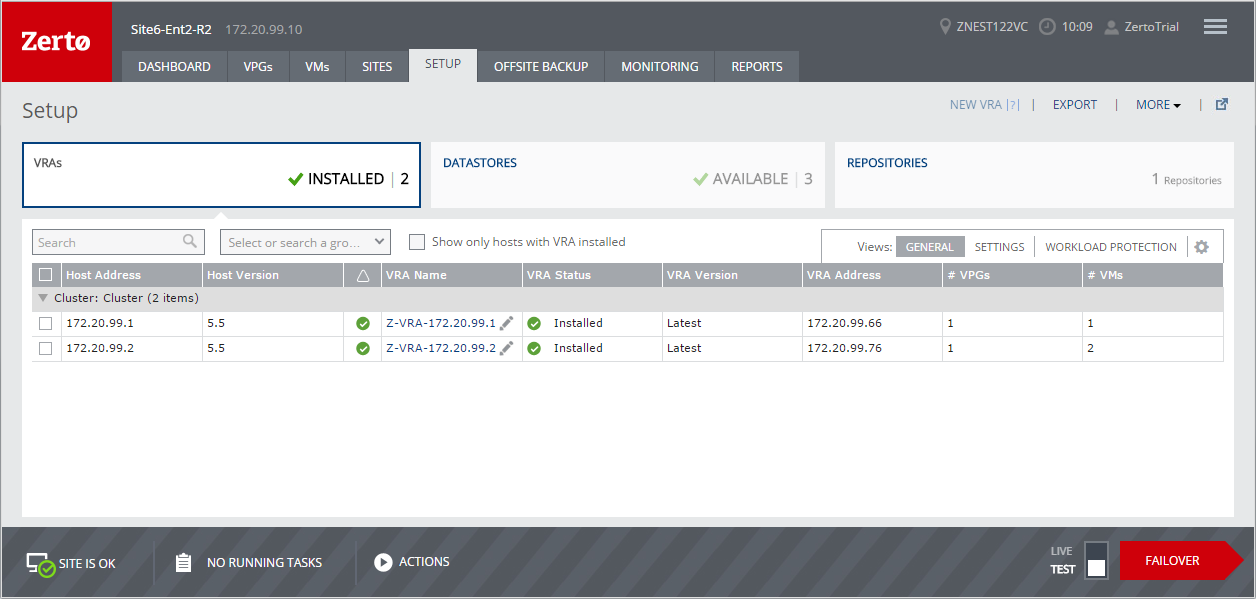The image size is (1256, 599).
Task: Switch to WORKLOAD PROTECTION view
Action: (x=1111, y=247)
